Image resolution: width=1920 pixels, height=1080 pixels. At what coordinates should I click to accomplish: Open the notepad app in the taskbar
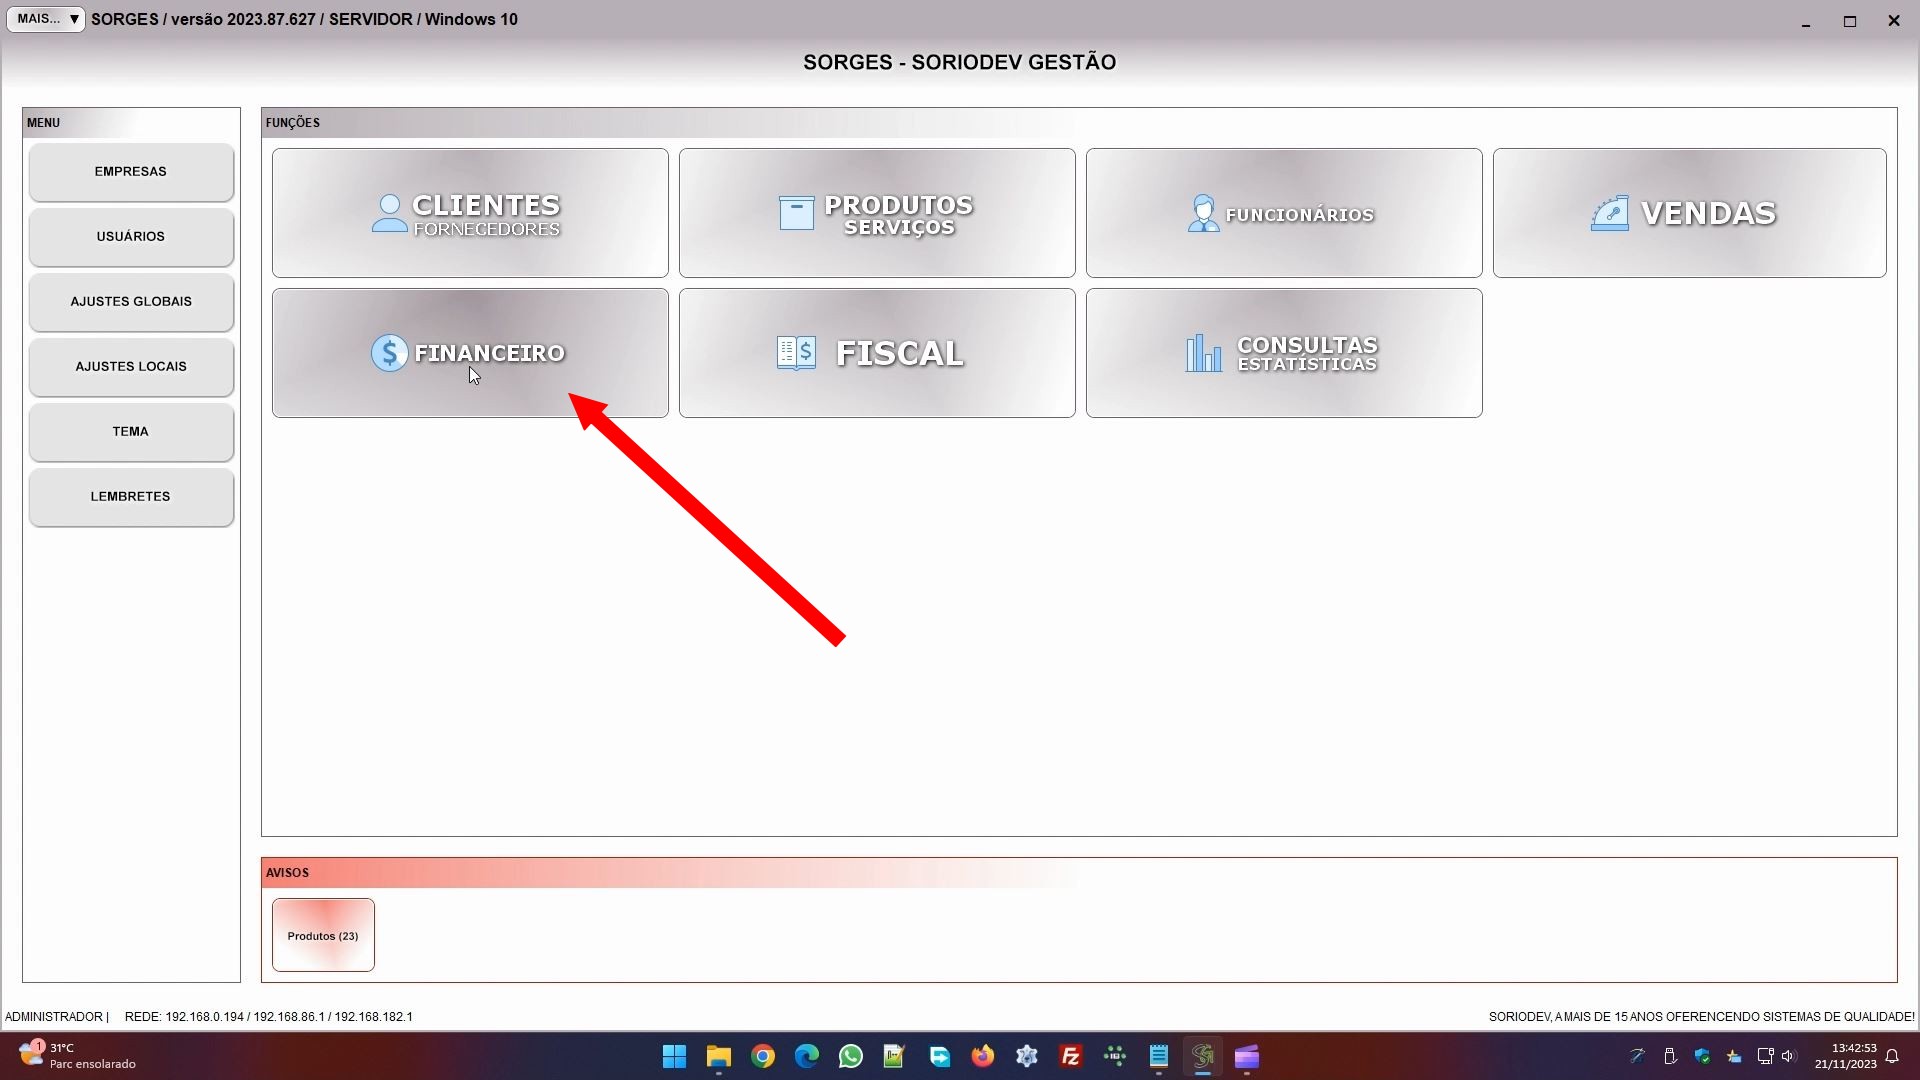click(1159, 1057)
